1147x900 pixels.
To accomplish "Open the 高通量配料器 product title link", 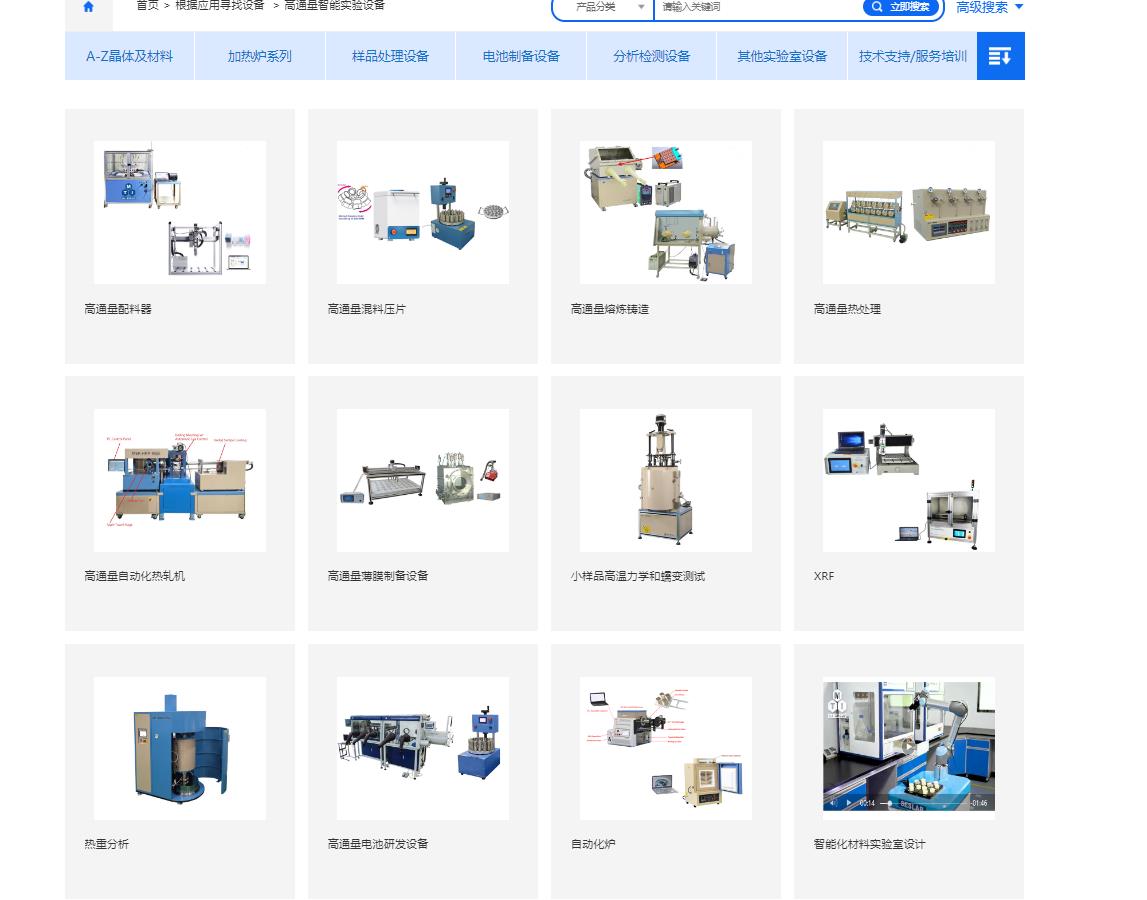I will (118, 309).
